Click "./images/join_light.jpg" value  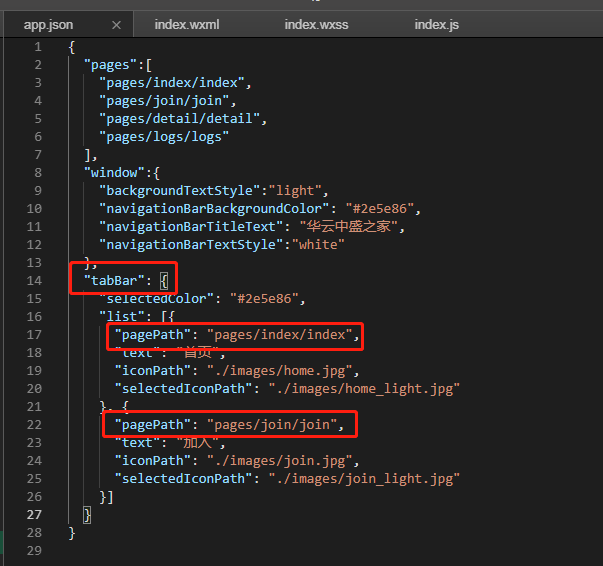(364, 479)
